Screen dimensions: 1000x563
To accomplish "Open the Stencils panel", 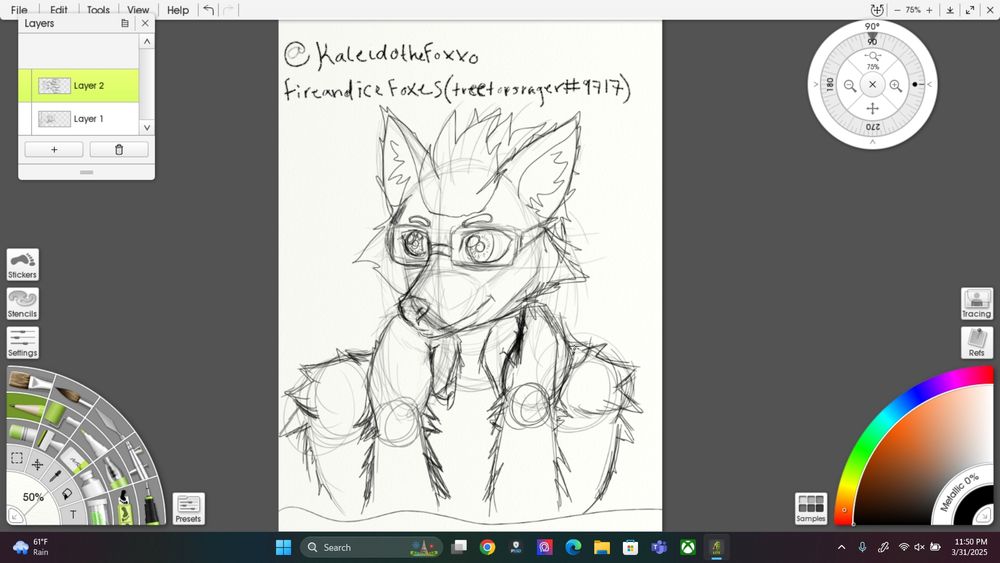I will tap(22, 303).
